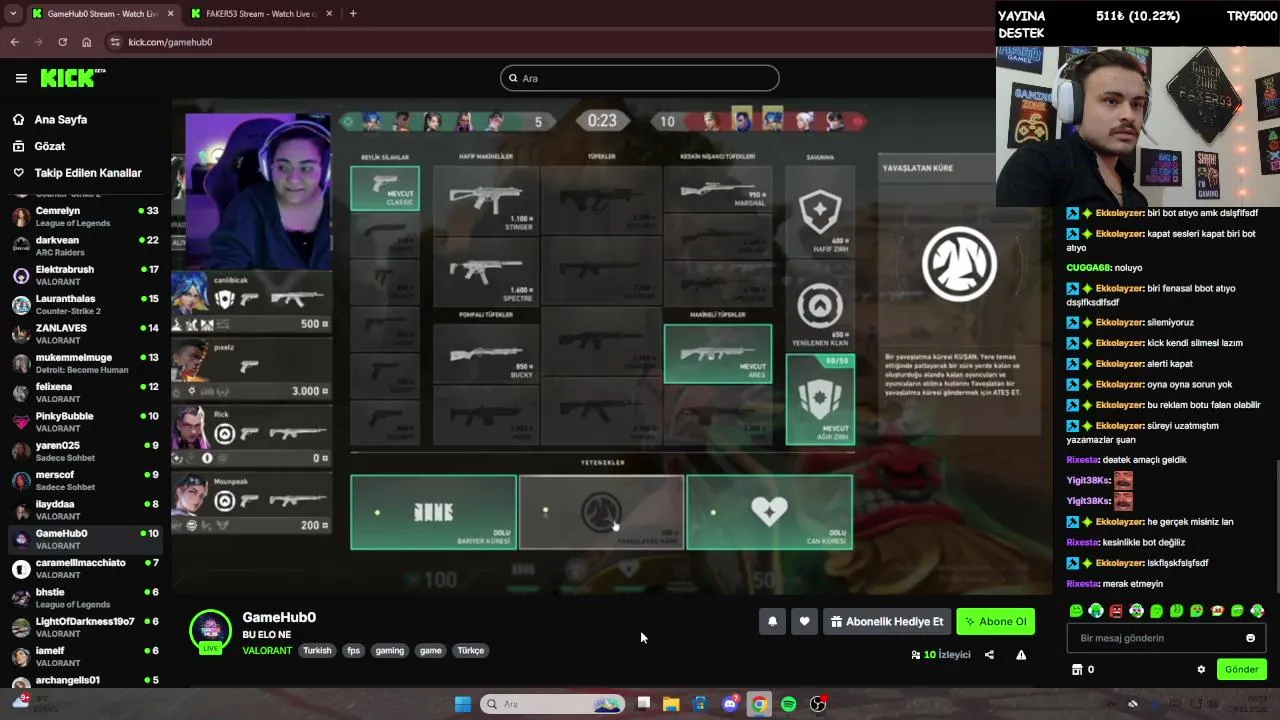Open site information icon in address bar
Viewport: 1280px width, 720px height.
pyautogui.click(x=115, y=42)
